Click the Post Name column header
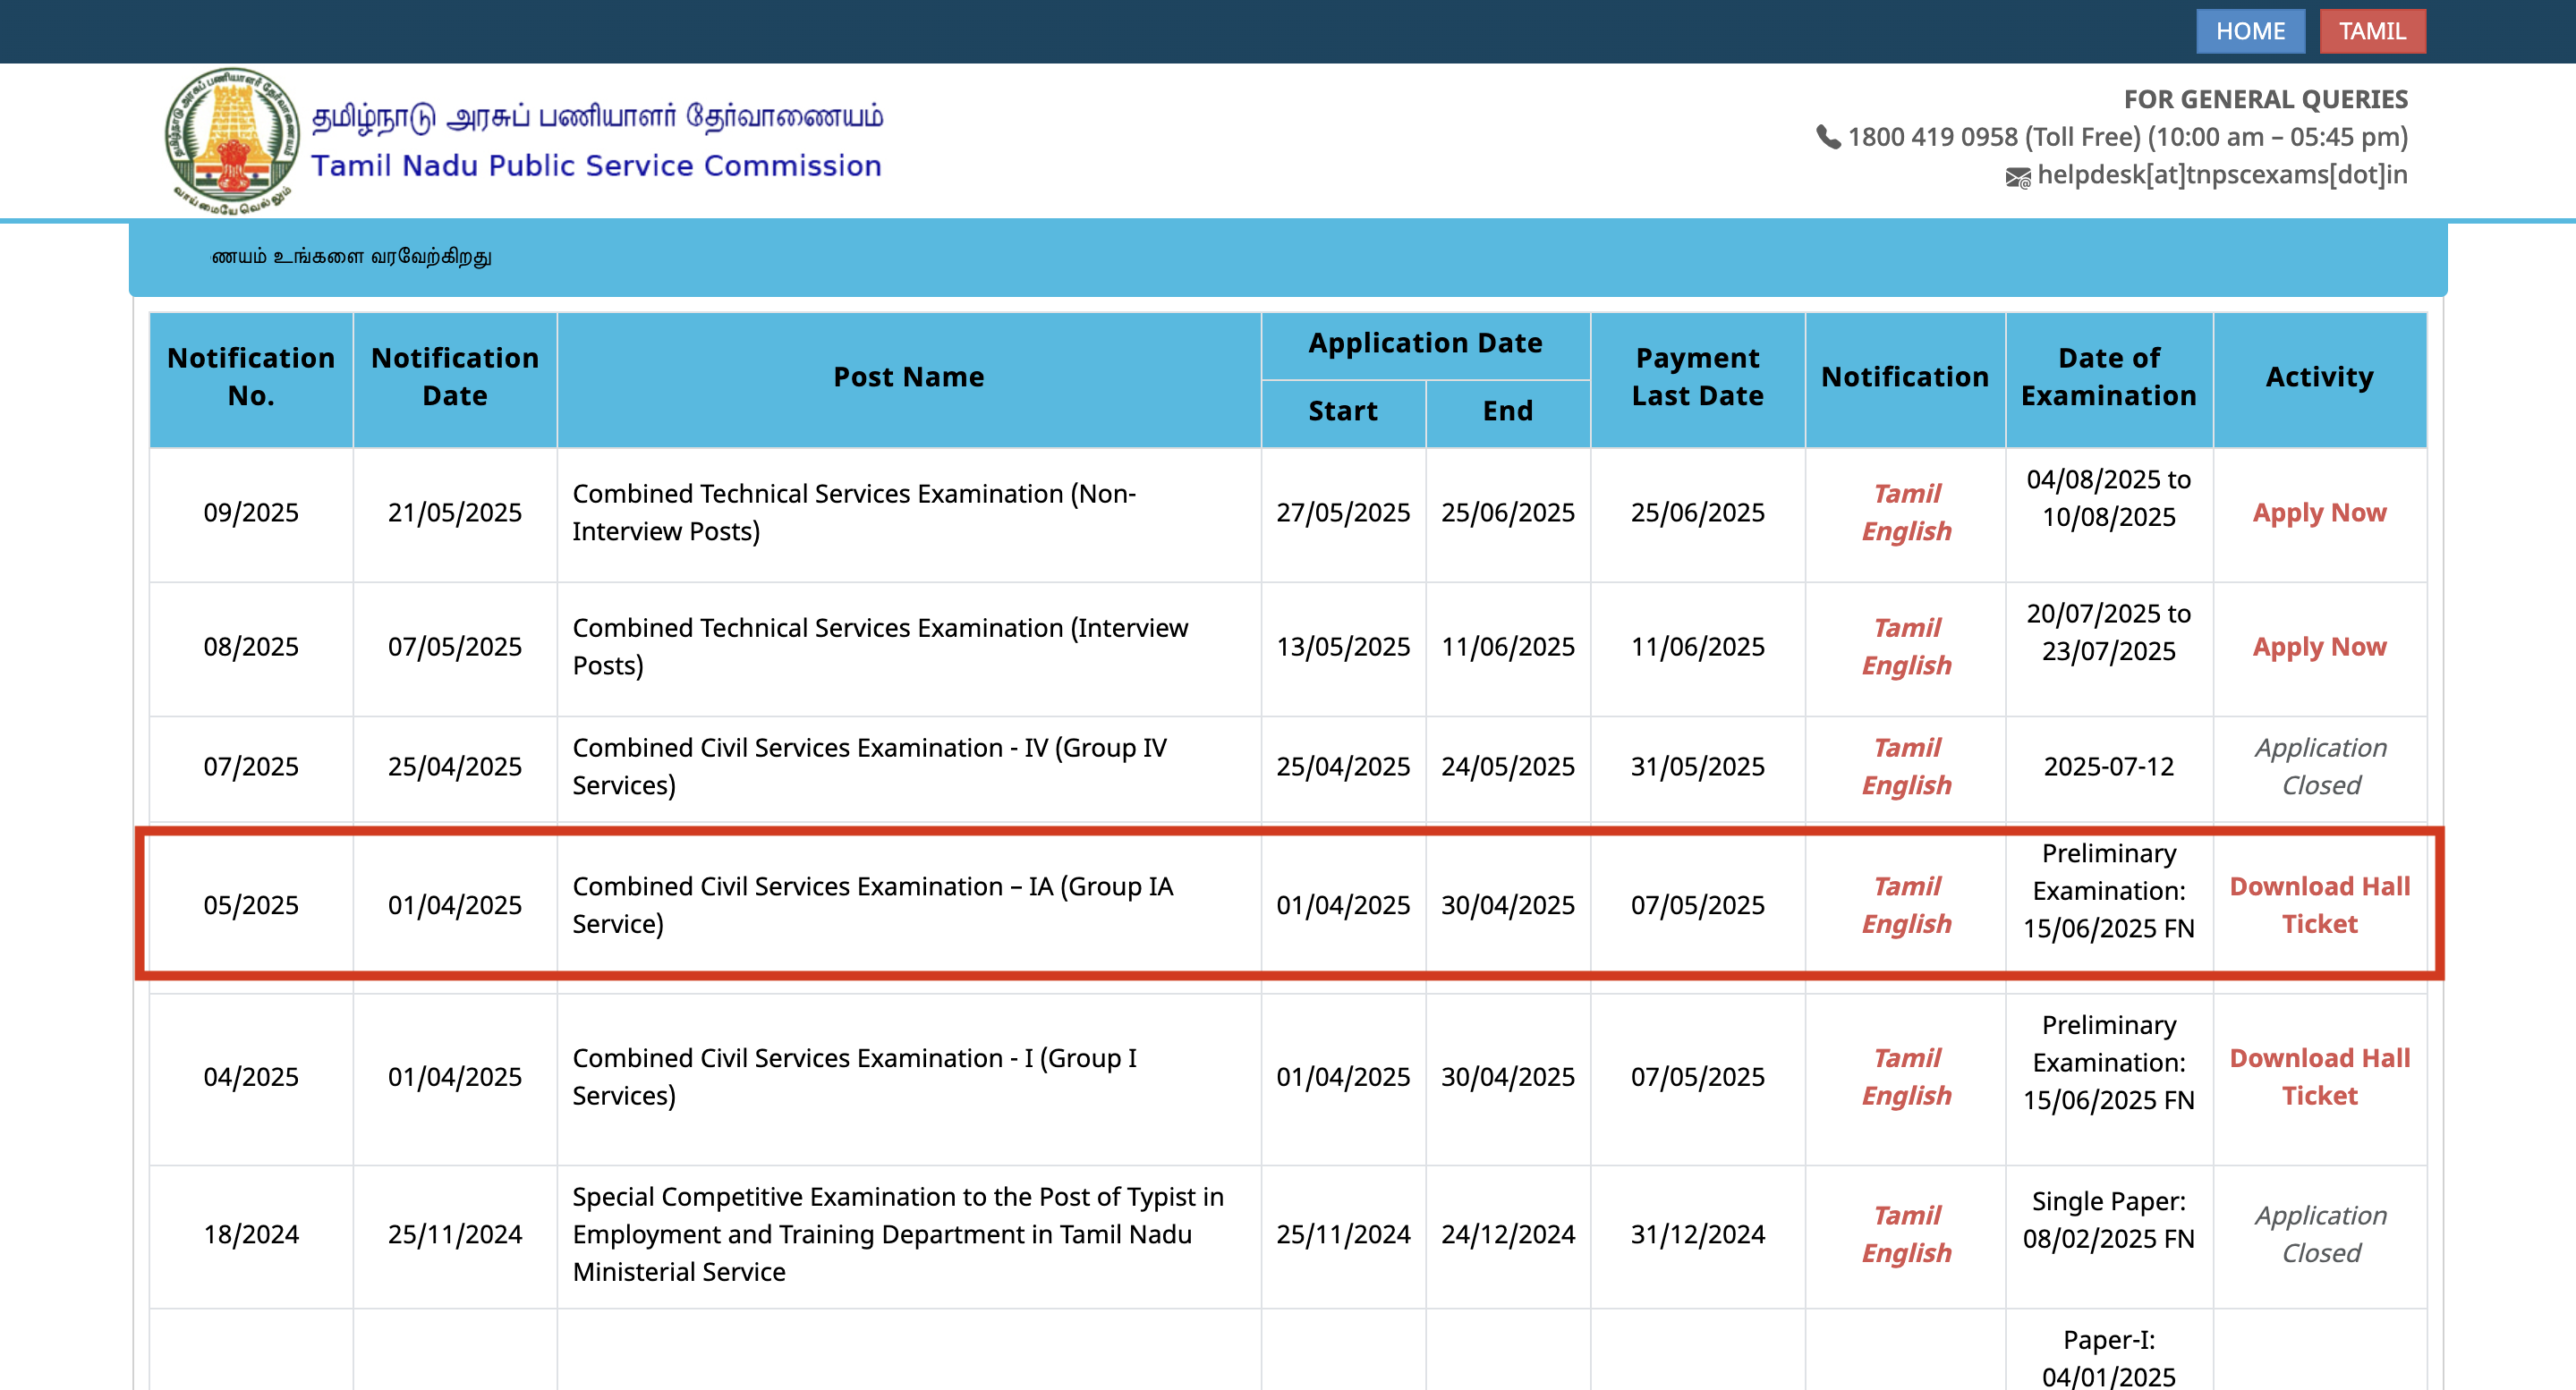This screenshot has width=2576, height=1390. (x=908, y=377)
